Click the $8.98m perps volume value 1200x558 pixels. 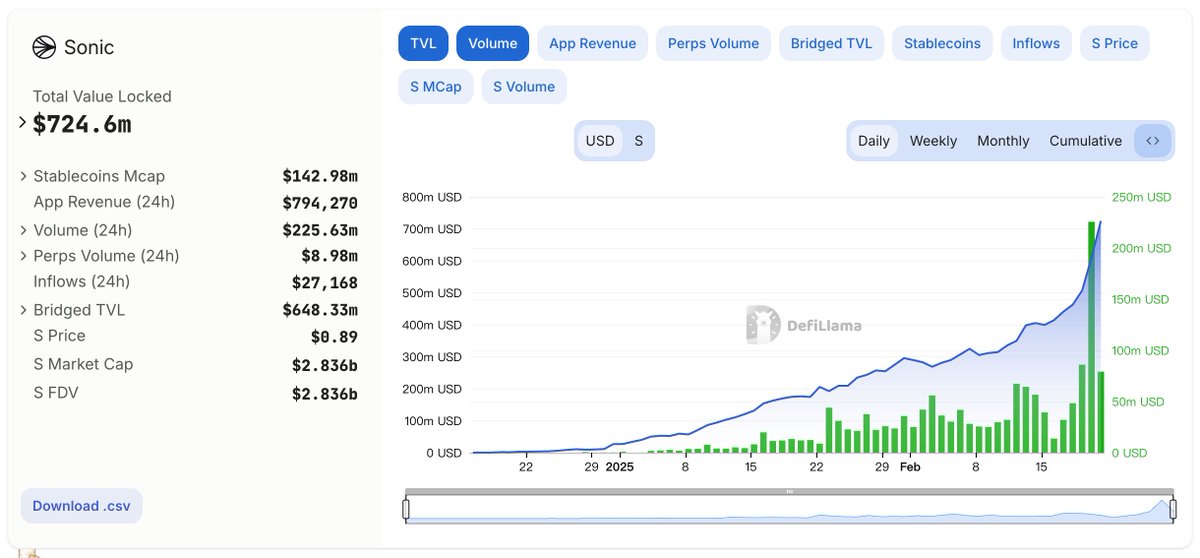coord(329,256)
